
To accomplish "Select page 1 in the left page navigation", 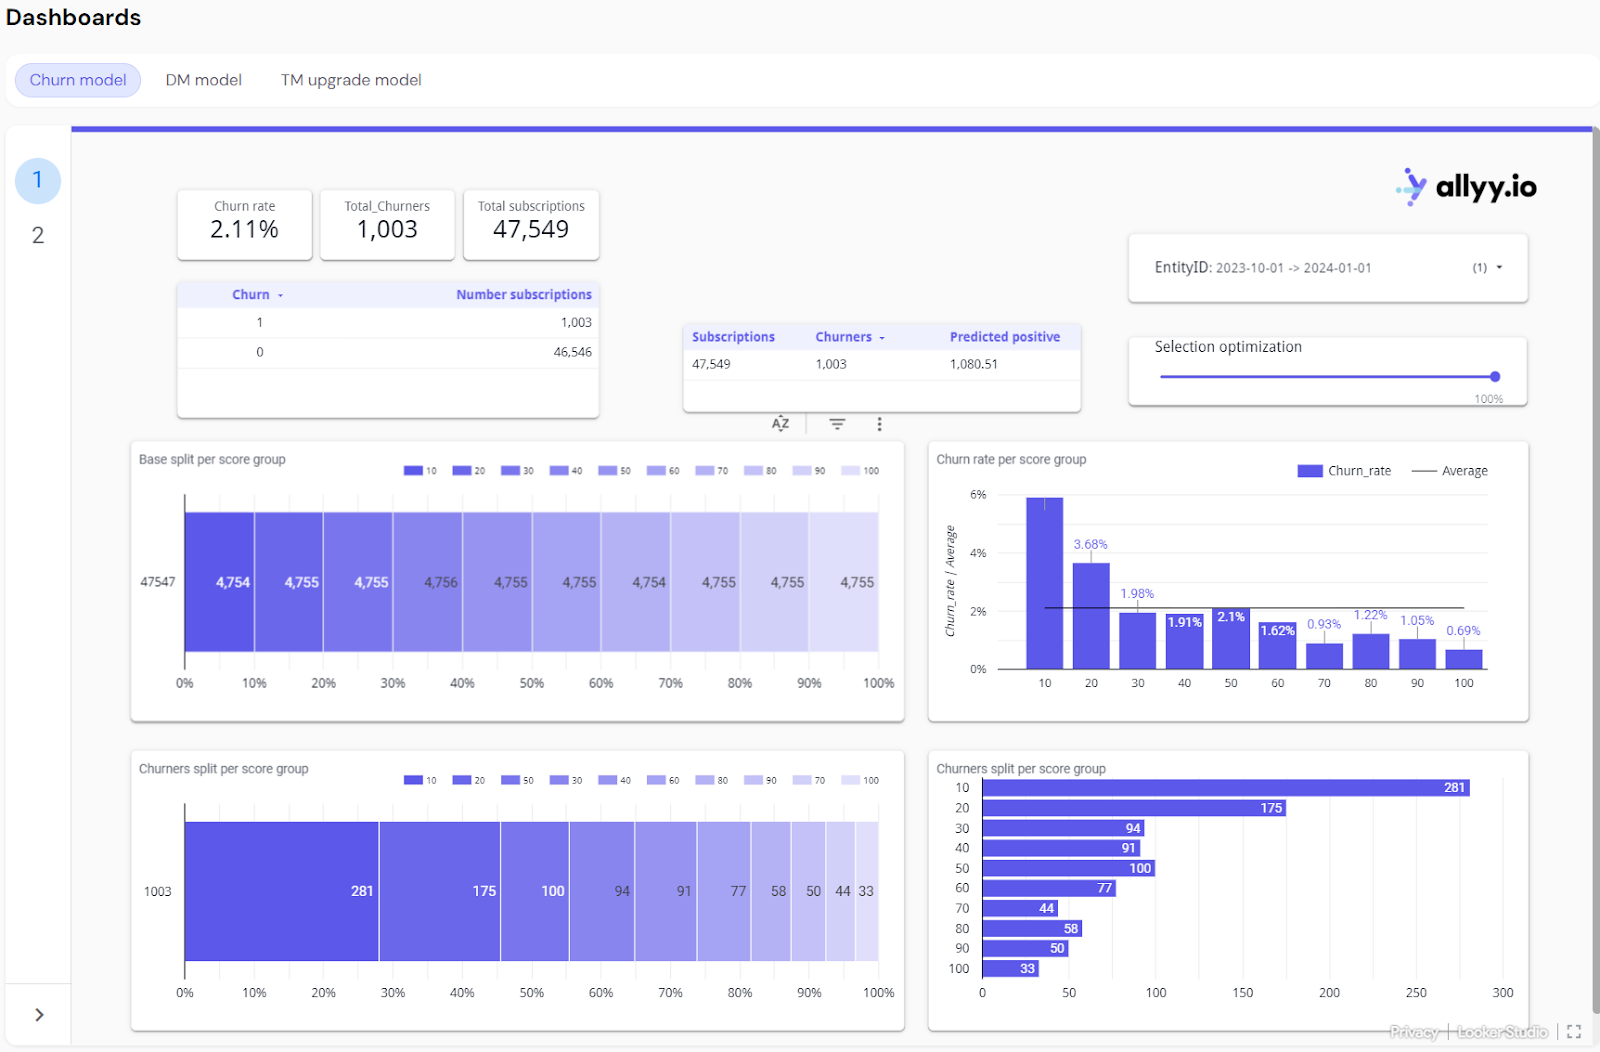I will tap(38, 181).
